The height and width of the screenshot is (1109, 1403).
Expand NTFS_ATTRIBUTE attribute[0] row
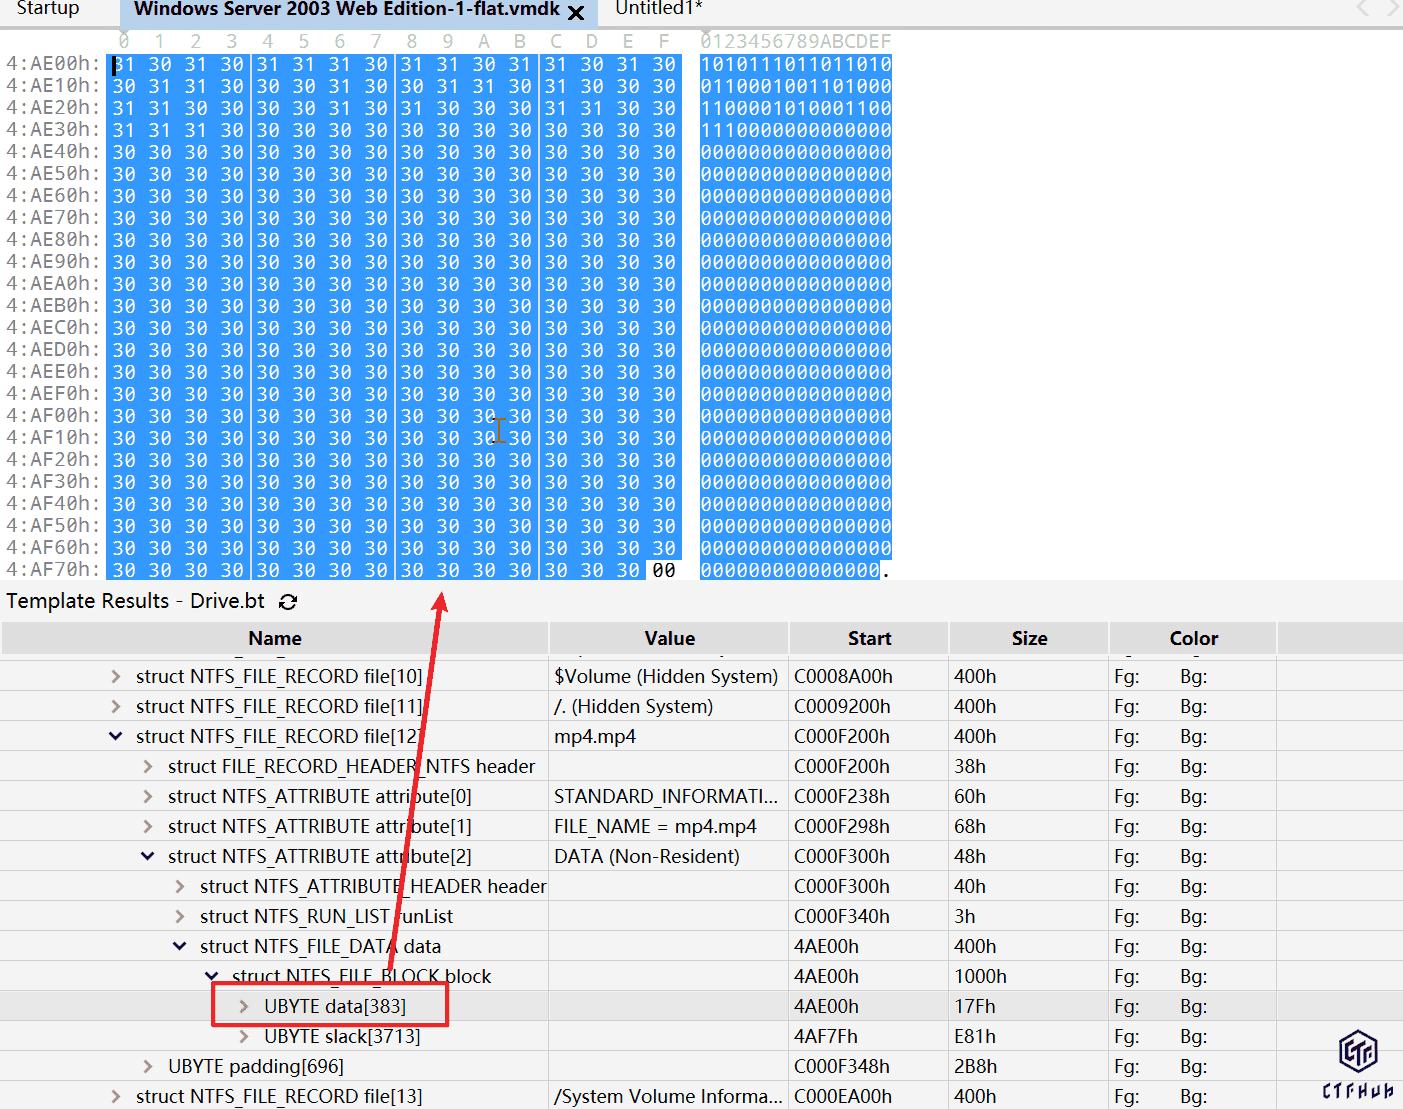(x=148, y=797)
